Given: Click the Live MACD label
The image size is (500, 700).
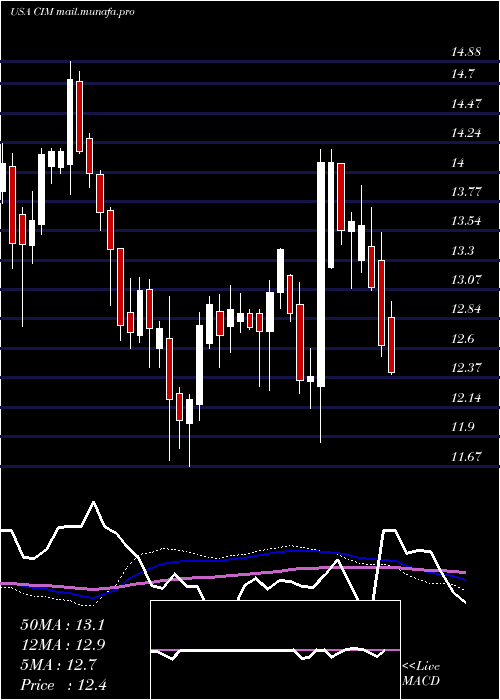Looking at the screenshot, I should pyautogui.click(x=421, y=673).
